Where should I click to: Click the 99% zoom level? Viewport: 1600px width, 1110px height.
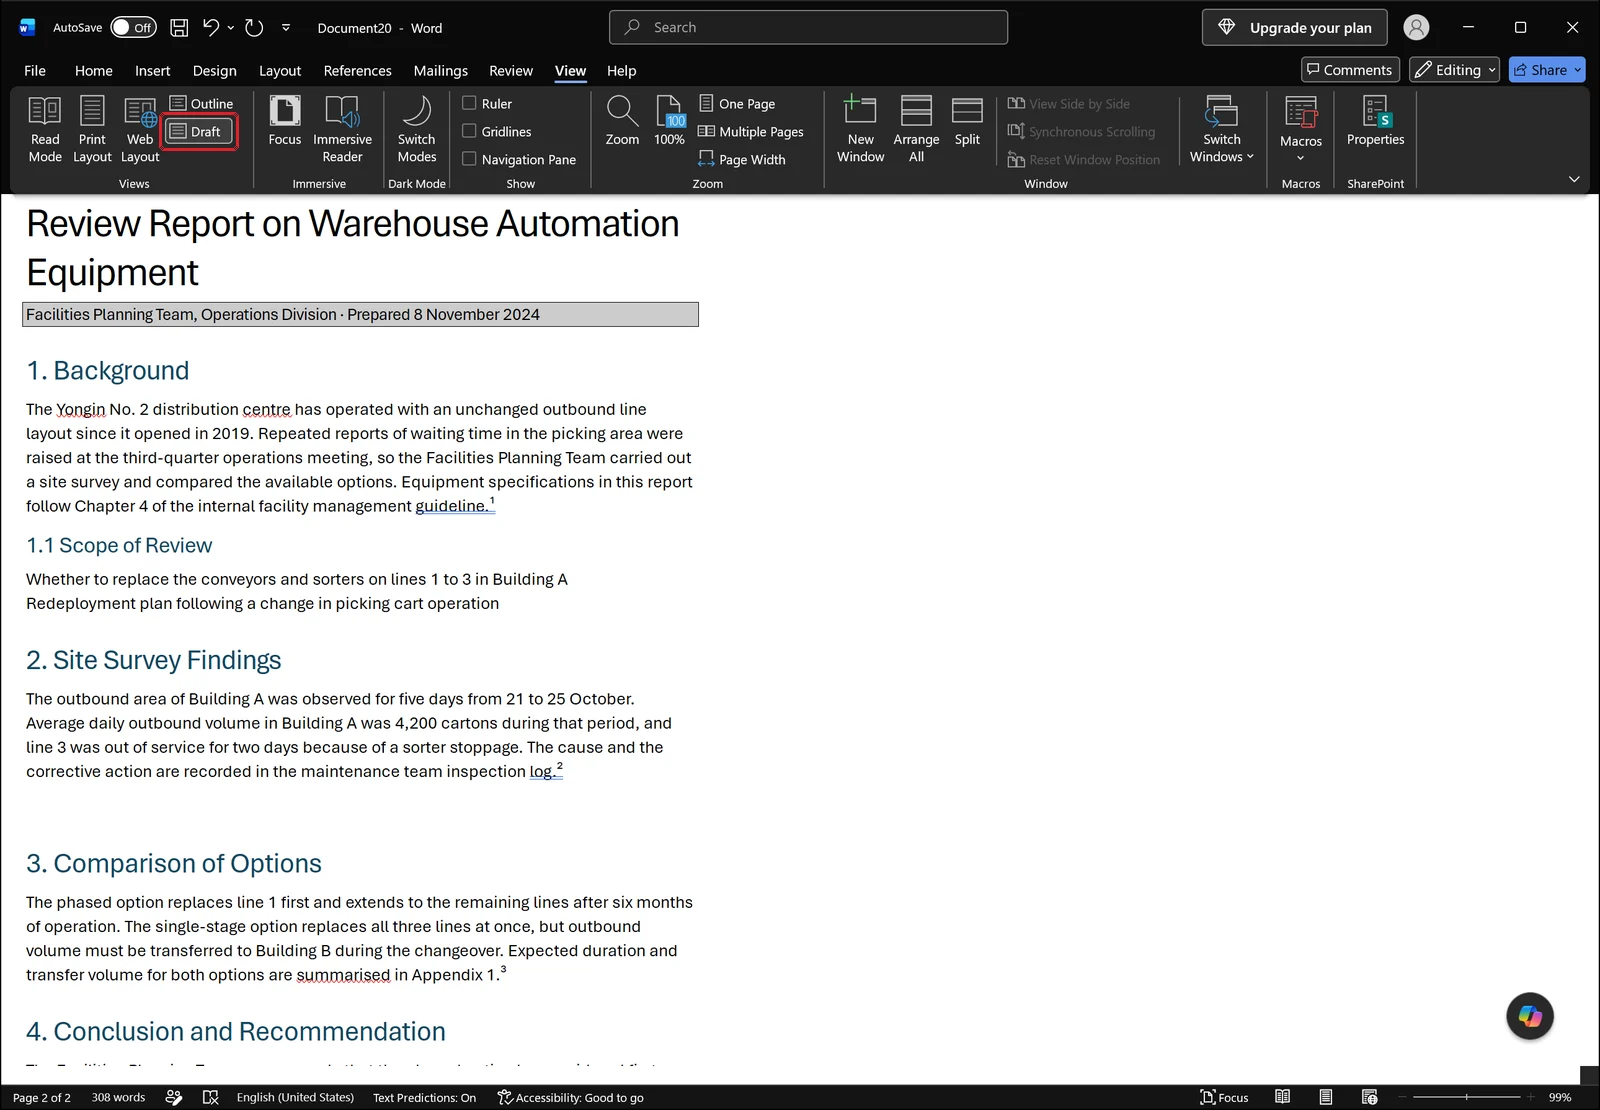pyautogui.click(x=1560, y=1097)
